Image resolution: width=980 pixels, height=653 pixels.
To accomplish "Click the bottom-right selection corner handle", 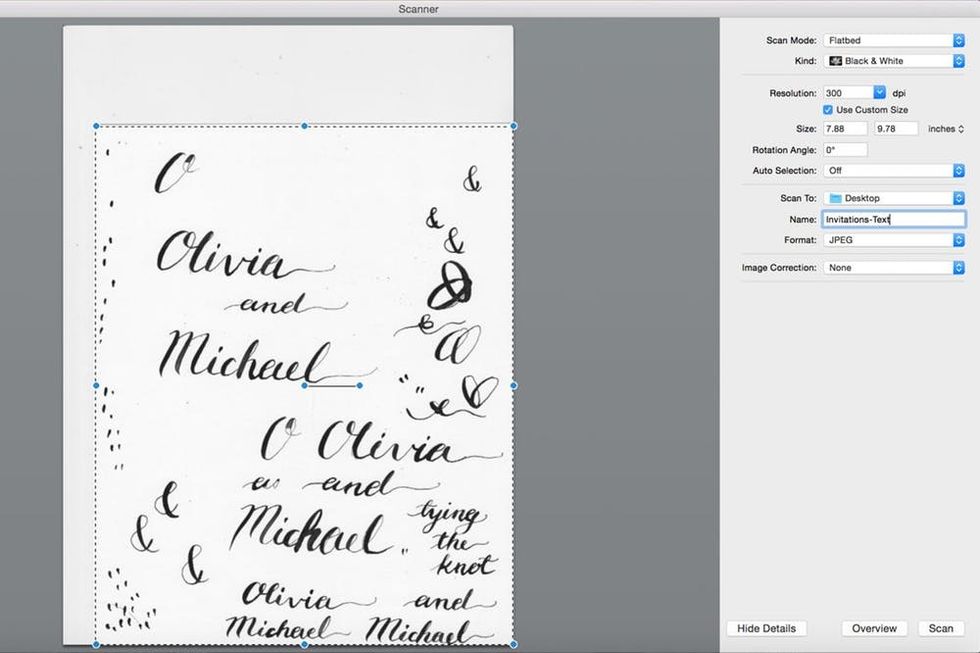I will (513, 644).
